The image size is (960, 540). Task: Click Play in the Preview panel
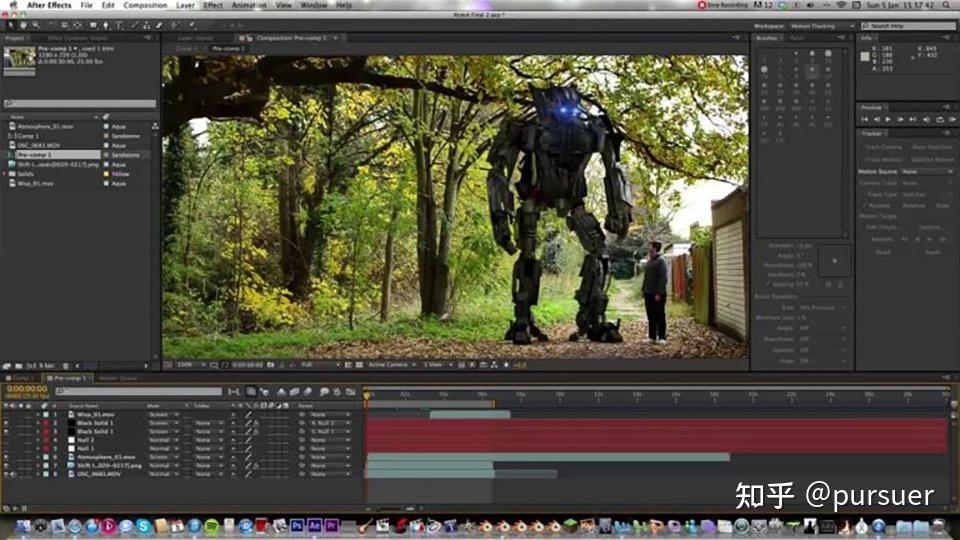(888, 119)
